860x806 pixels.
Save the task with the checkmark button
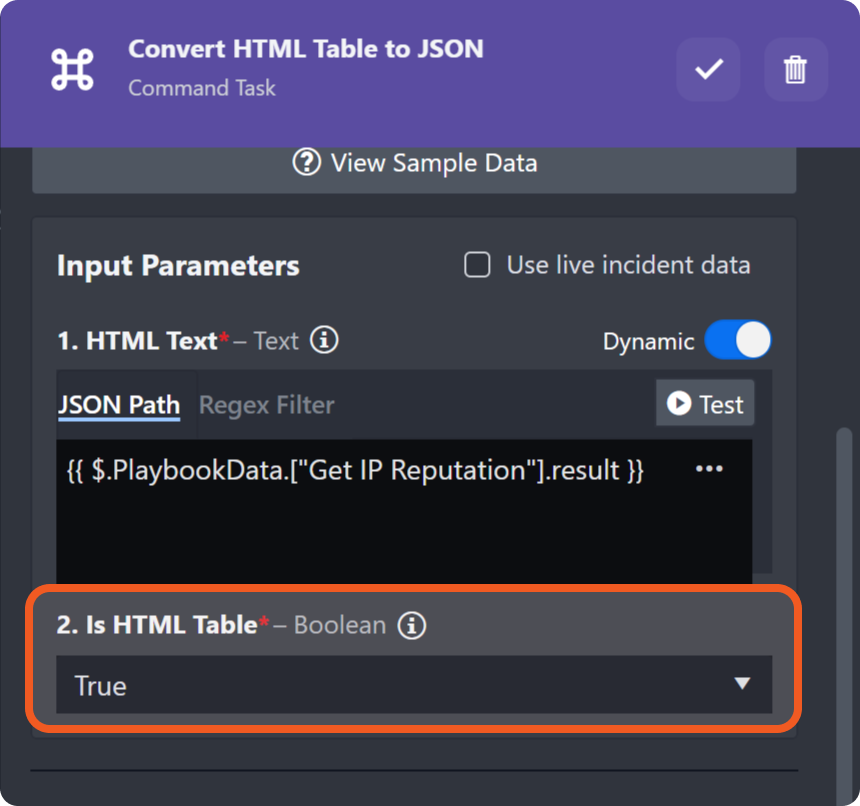coord(708,69)
